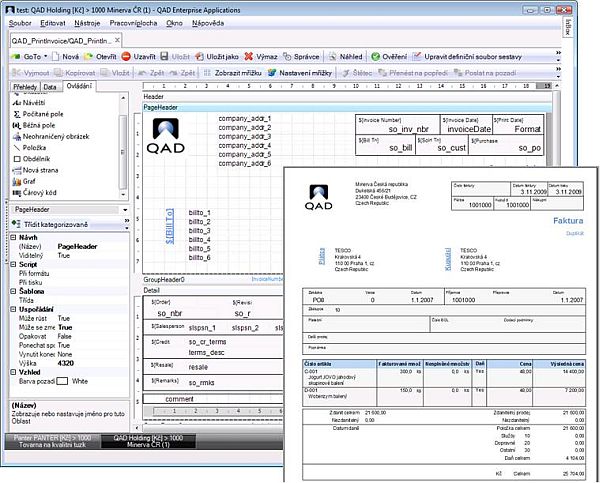Select the Graf chart control
The width and height of the screenshot is (600, 483).
[24, 181]
